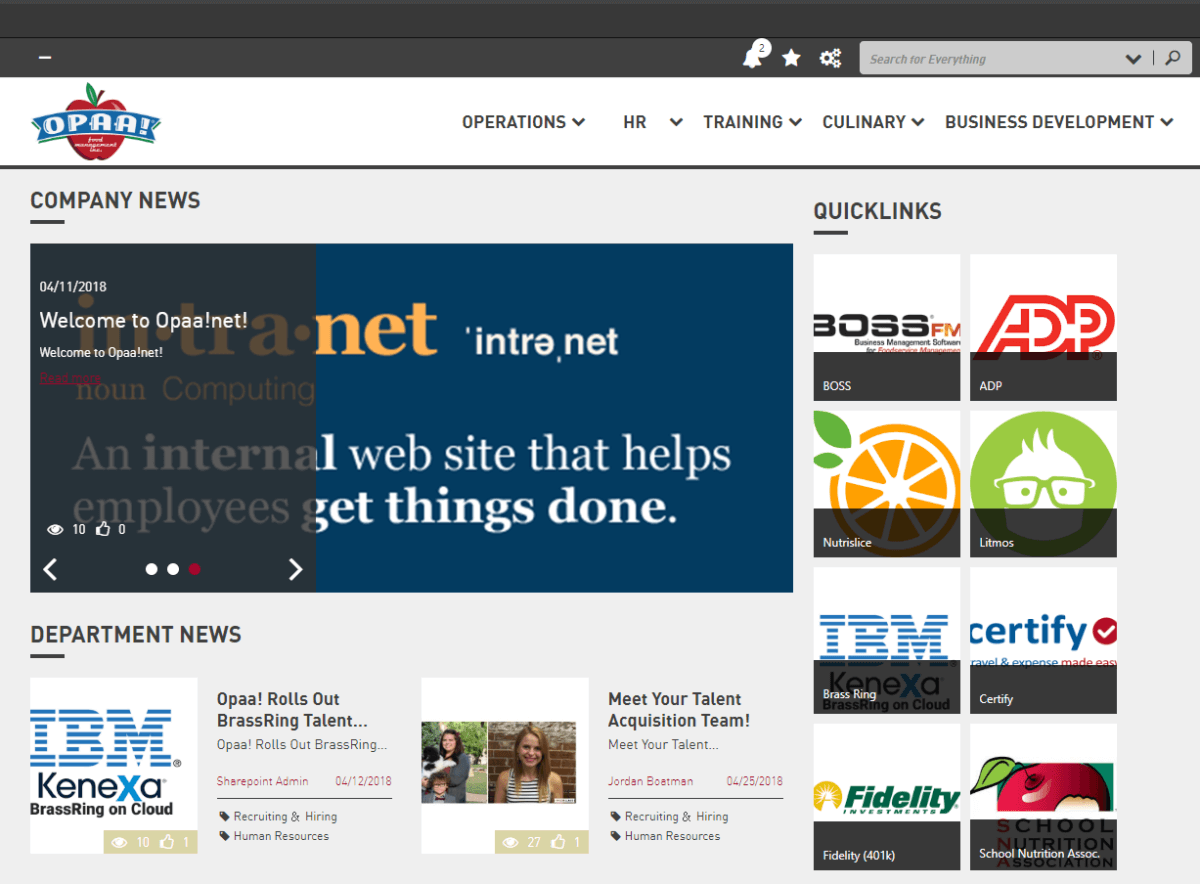Screen dimensions: 1200x884
Task: Click the Read more link on the carousel
Action: click(69, 378)
